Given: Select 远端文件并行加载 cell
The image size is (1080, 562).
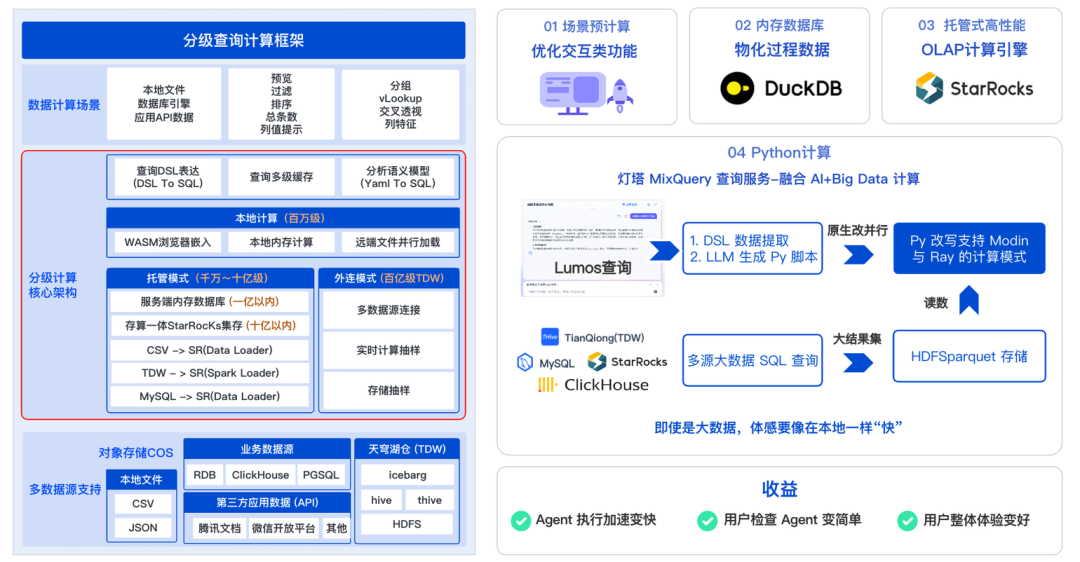Looking at the screenshot, I should tap(397, 242).
